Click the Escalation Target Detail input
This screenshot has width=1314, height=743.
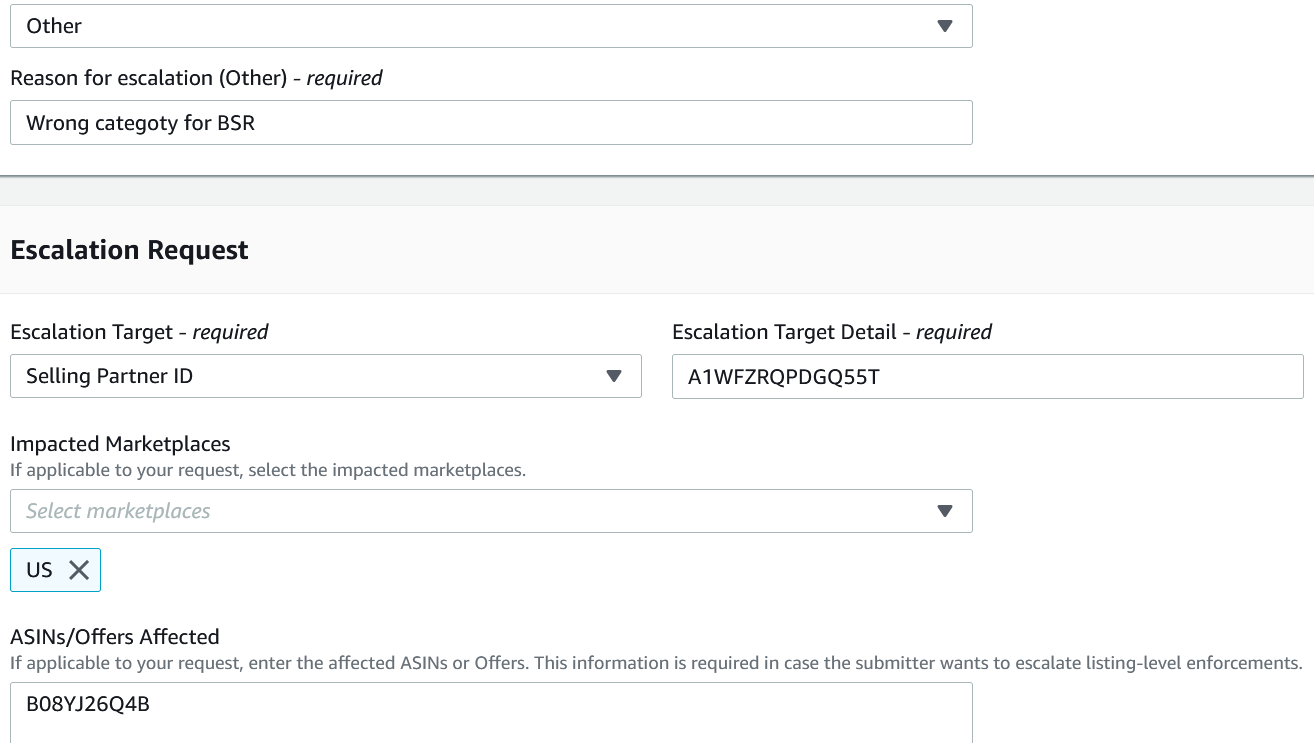[987, 377]
